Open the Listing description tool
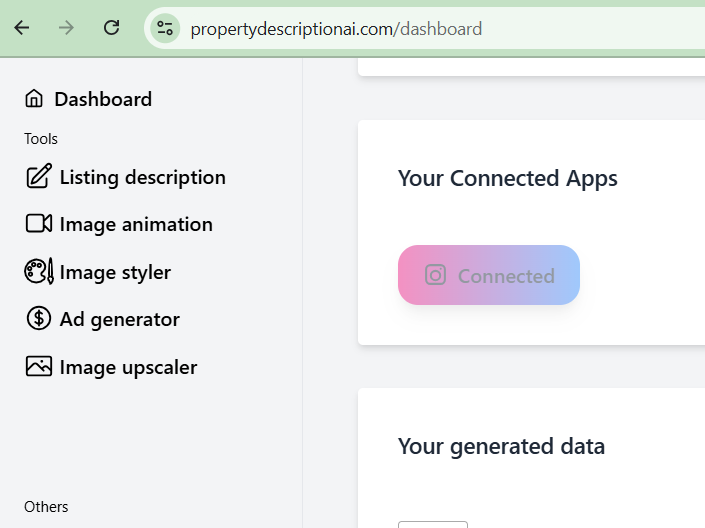 [x=142, y=177]
